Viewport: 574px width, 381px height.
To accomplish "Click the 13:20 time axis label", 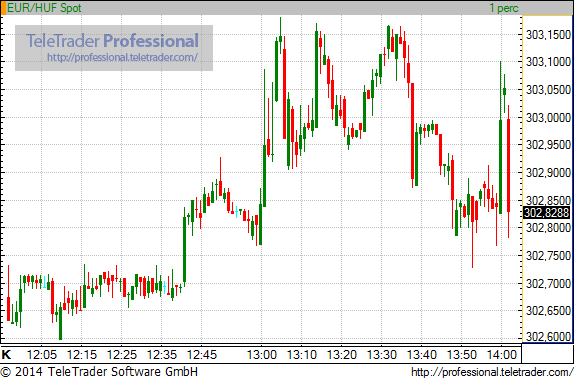I will click(x=342, y=355).
